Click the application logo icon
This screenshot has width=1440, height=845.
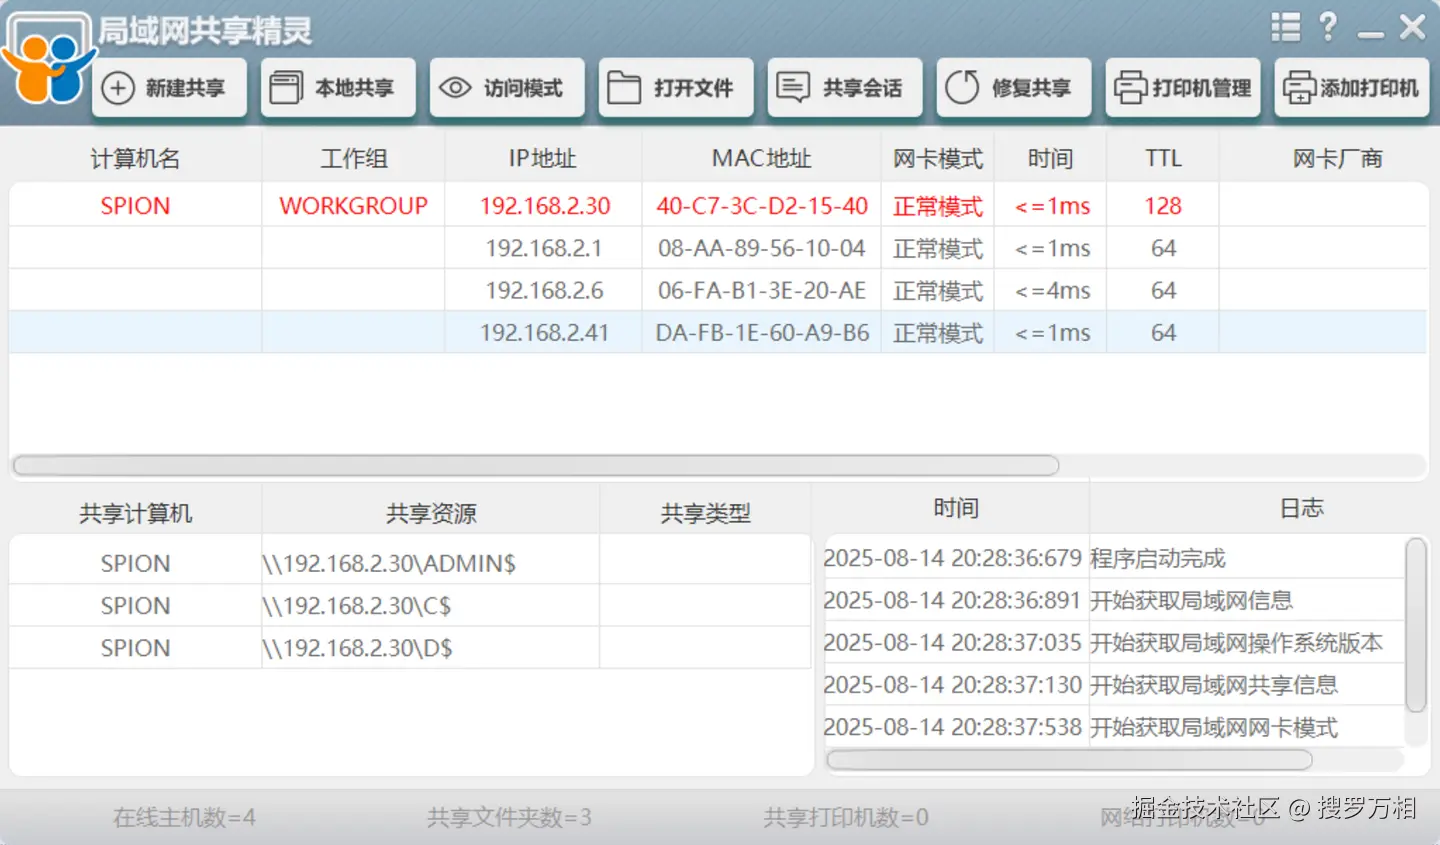tap(47, 58)
